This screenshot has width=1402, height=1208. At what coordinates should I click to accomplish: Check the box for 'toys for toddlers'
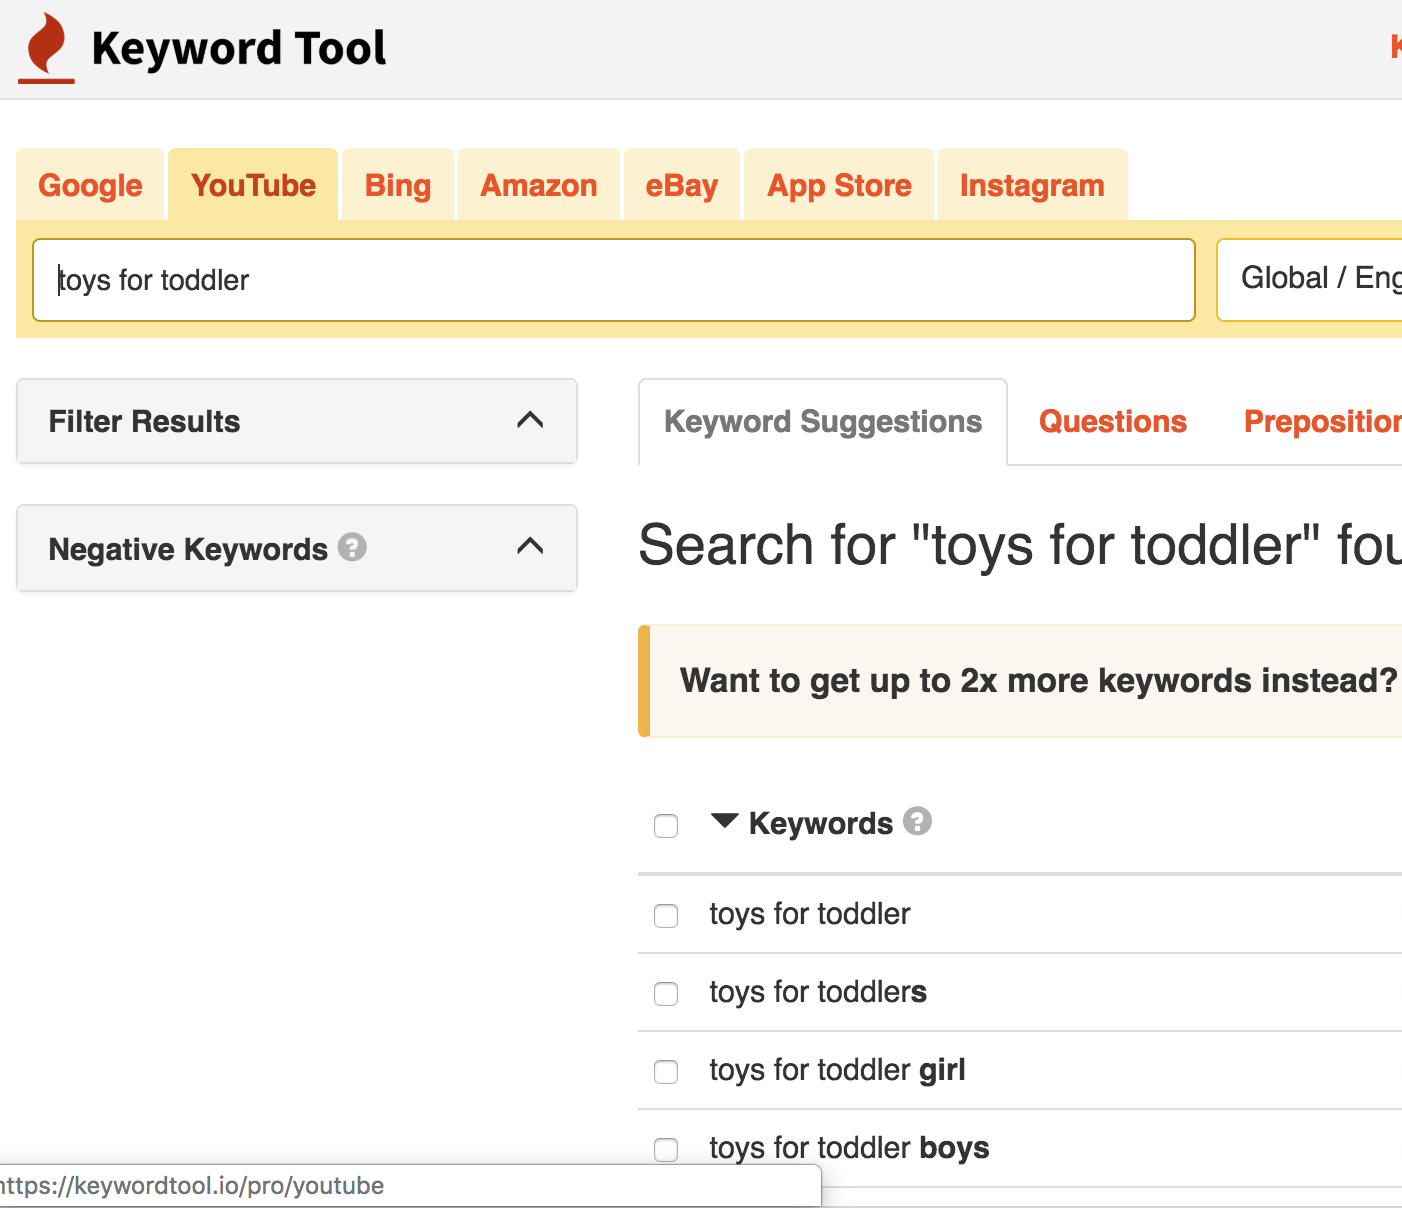point(666,994)
